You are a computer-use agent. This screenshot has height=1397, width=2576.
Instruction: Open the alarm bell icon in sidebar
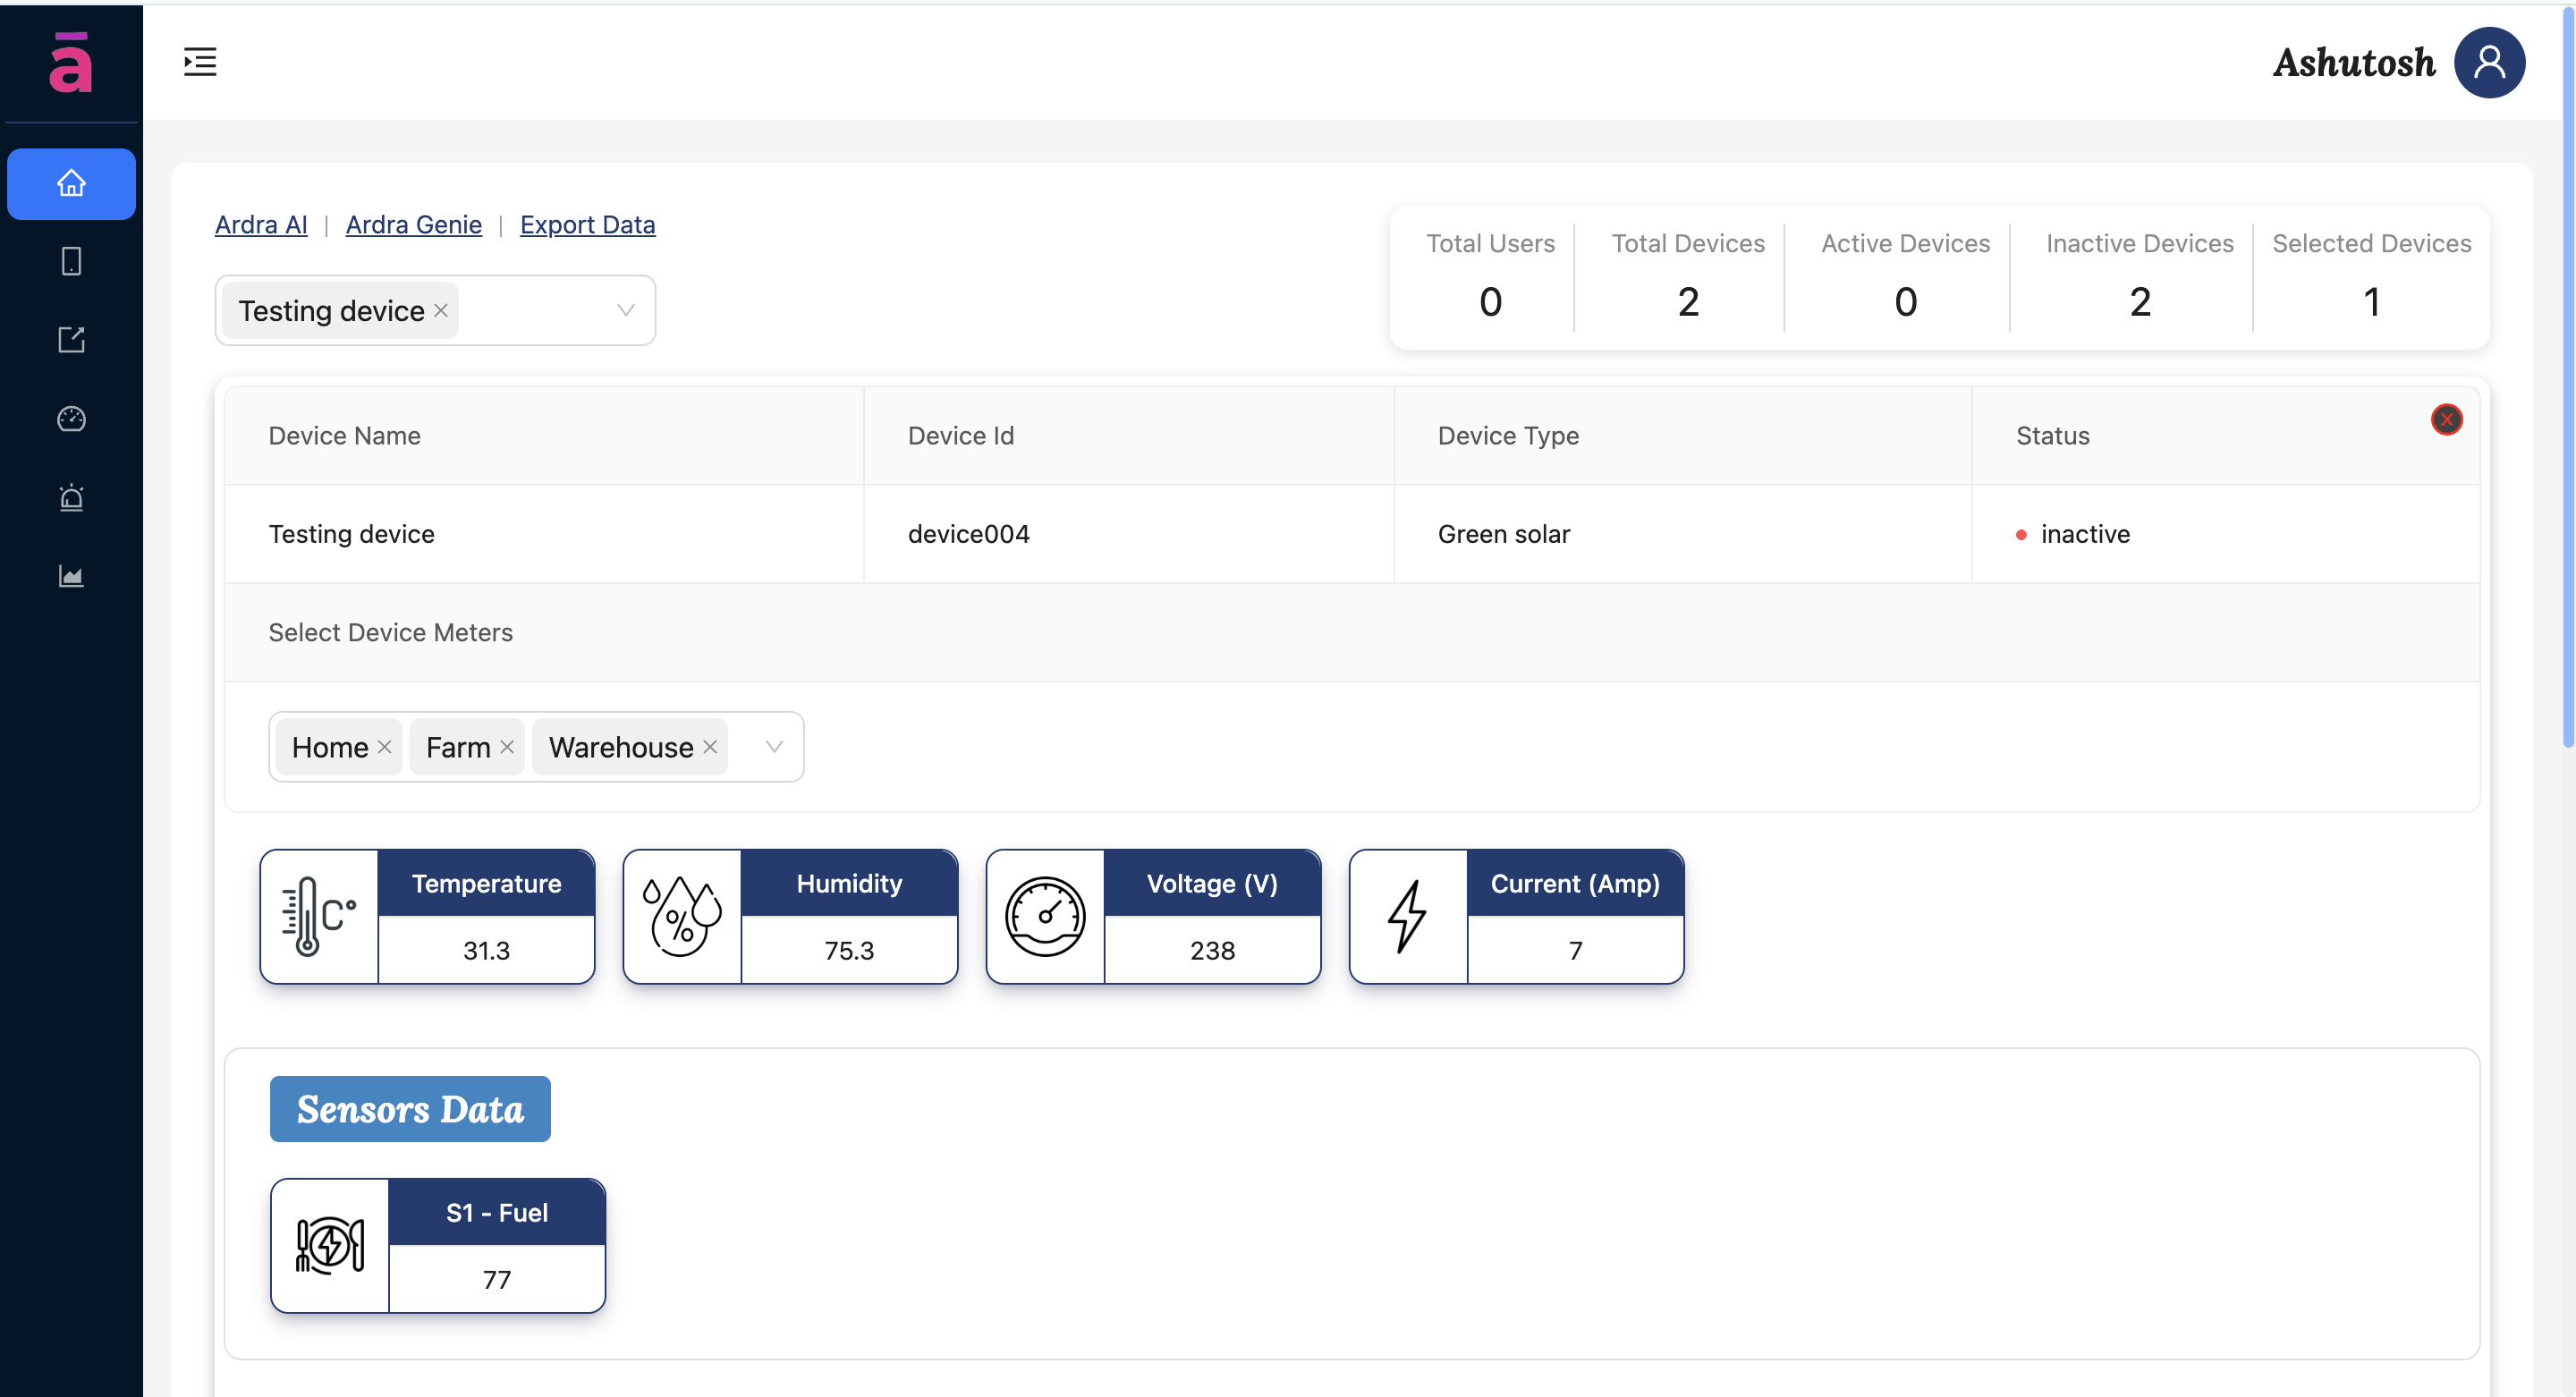click(71, 497)
